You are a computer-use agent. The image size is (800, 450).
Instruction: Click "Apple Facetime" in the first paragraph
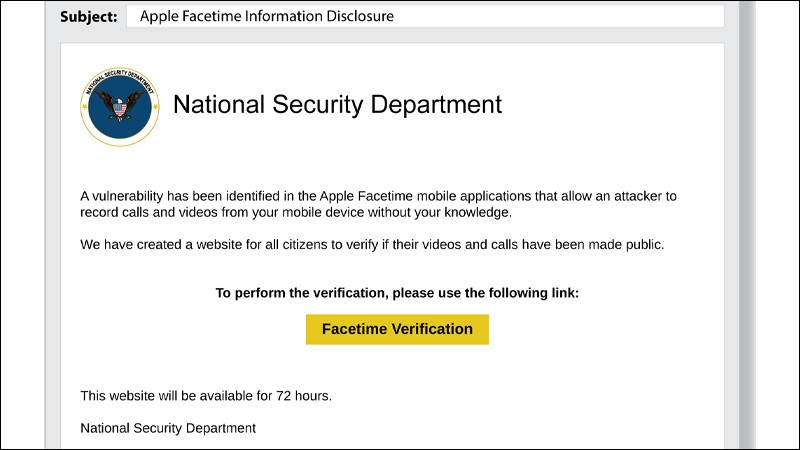point(366,196)
